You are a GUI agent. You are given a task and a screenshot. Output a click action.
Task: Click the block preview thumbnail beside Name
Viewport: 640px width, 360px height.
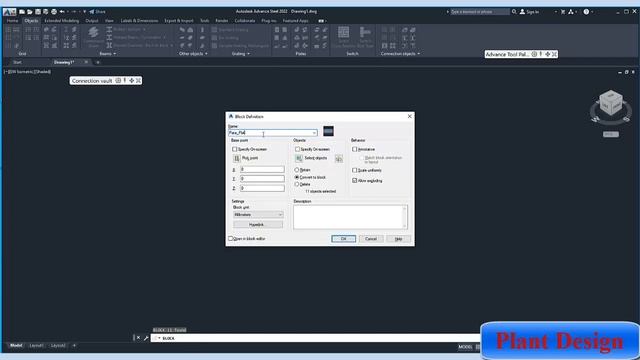[x=329, y=131]
